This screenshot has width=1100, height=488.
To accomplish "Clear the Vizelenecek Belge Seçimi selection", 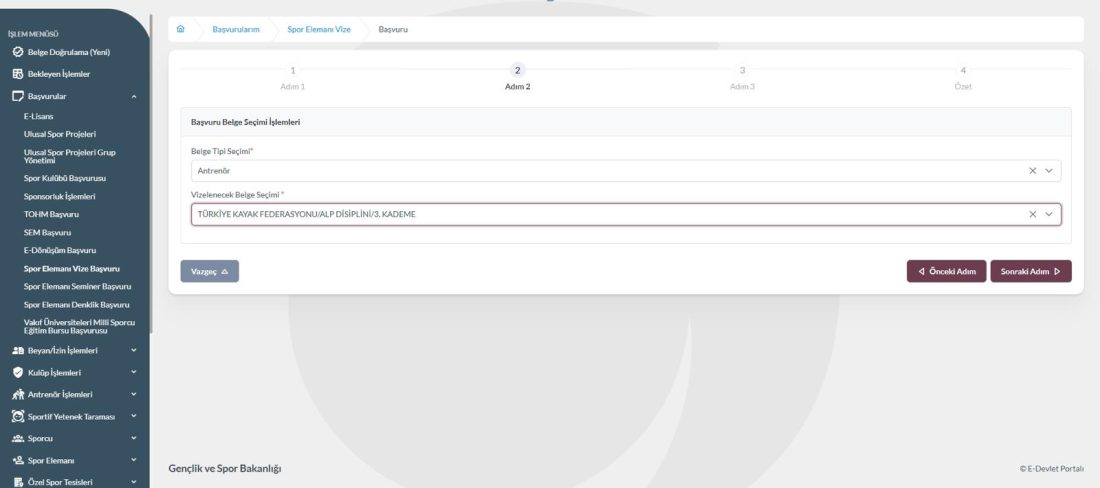I will pyautogui.click(x=1033, y=214).
